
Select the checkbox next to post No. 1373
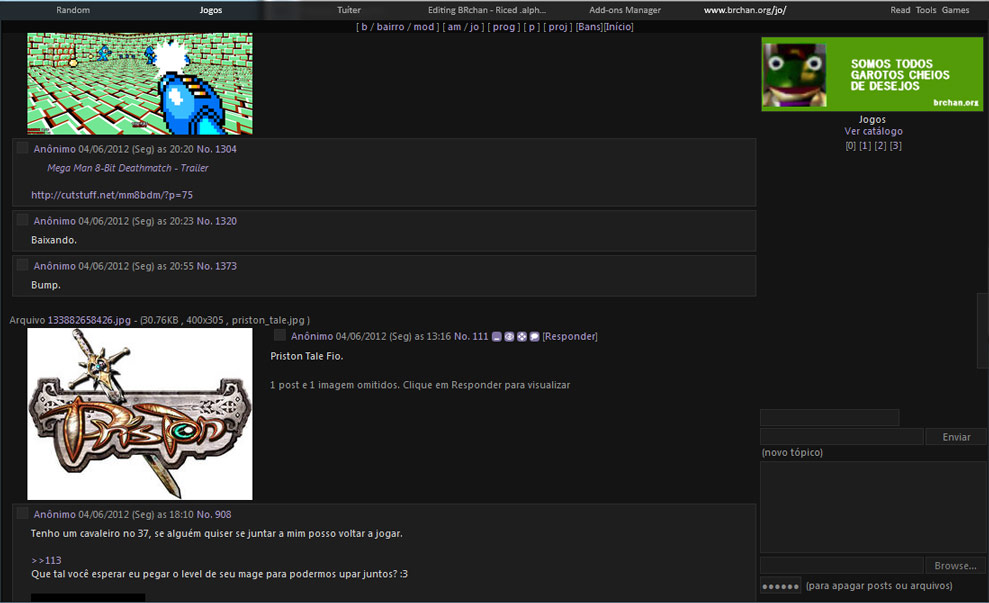tap(23, 265)
